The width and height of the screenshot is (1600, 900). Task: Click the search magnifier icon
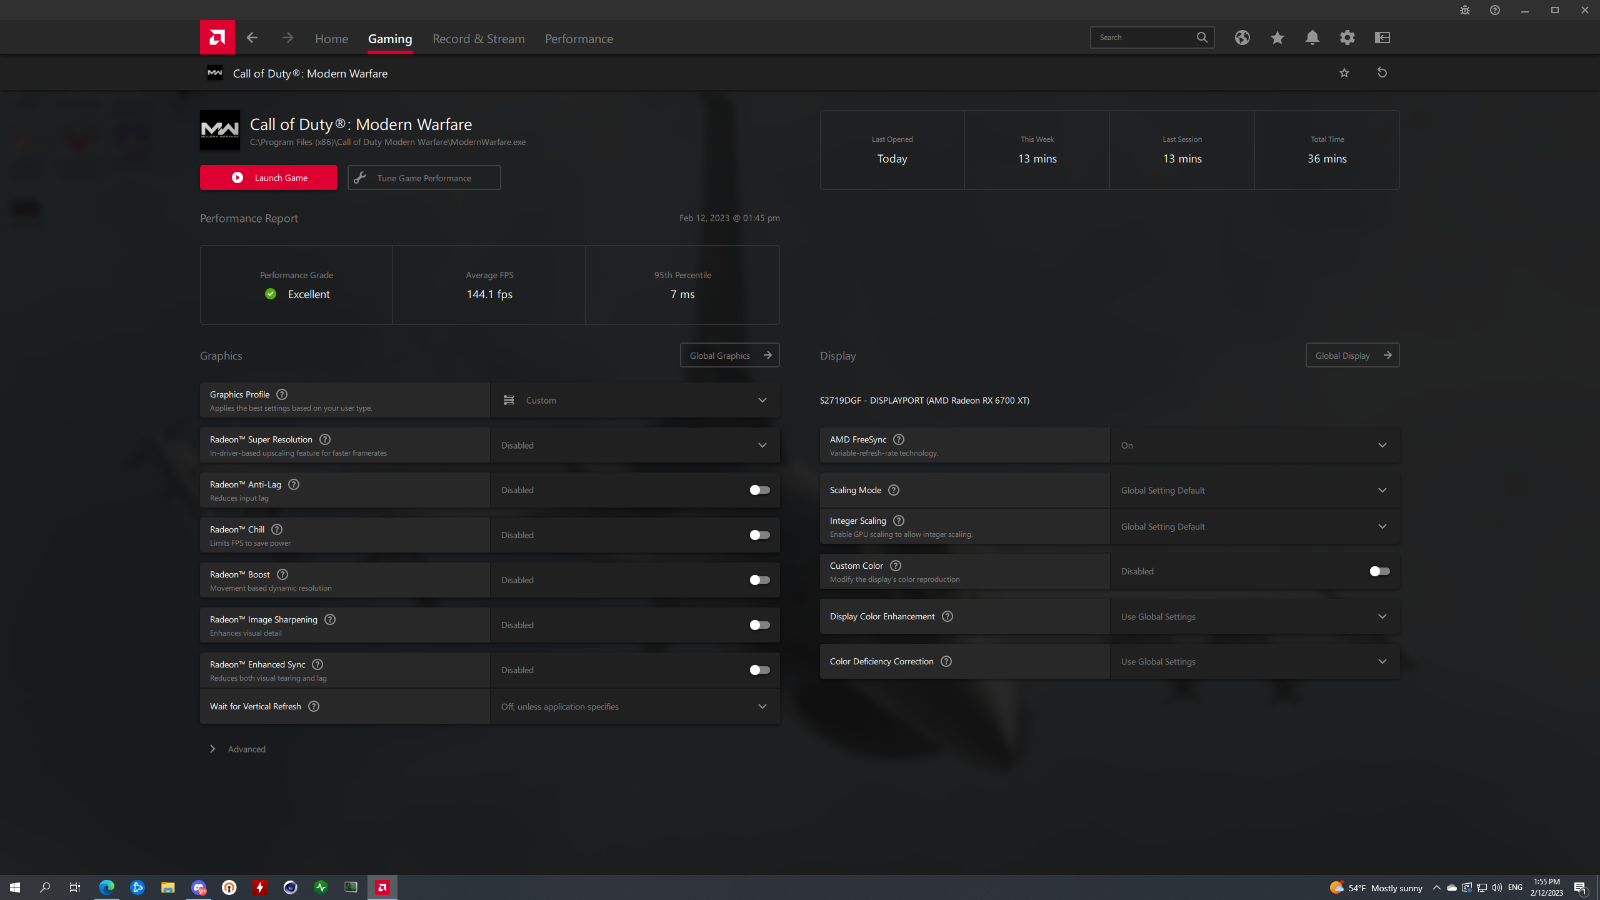pos(1202,38)
